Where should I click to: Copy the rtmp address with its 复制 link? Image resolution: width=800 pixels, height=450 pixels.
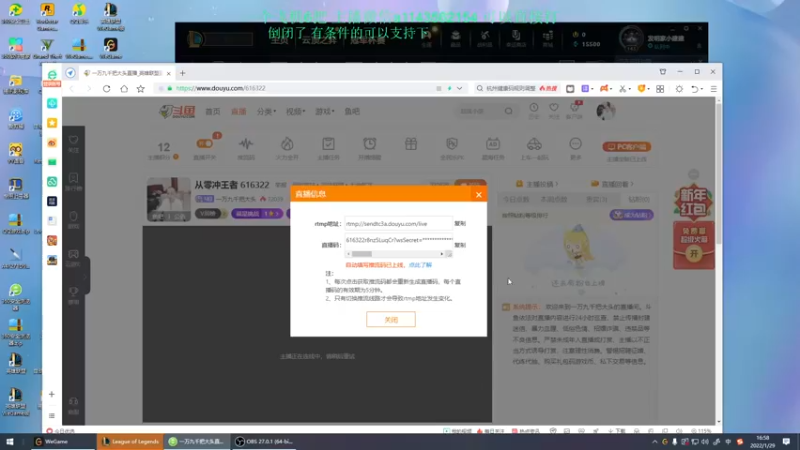(460, 223)
